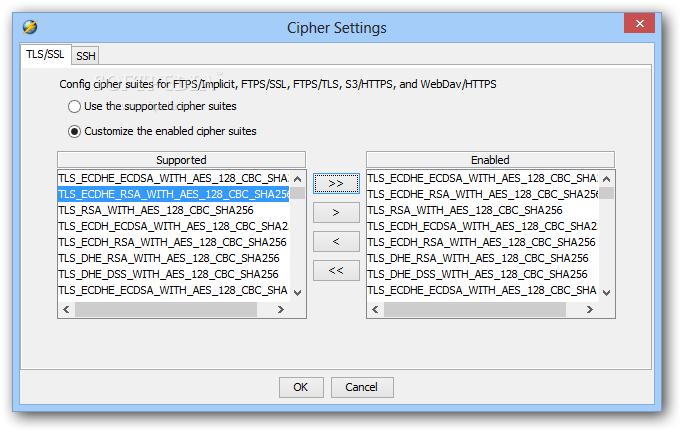
Task: Switch to the SSH tab
Action: point(86,56)
